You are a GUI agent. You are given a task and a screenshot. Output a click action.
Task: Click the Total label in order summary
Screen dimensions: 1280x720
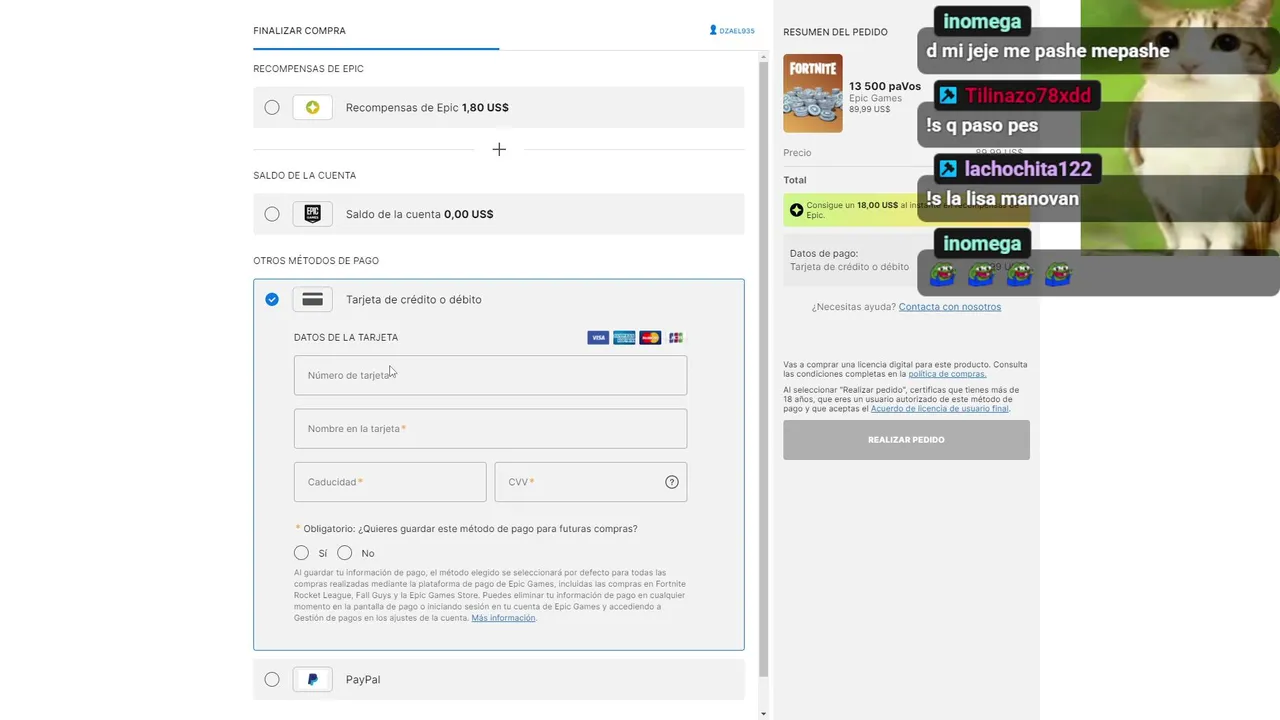[795, 180]
